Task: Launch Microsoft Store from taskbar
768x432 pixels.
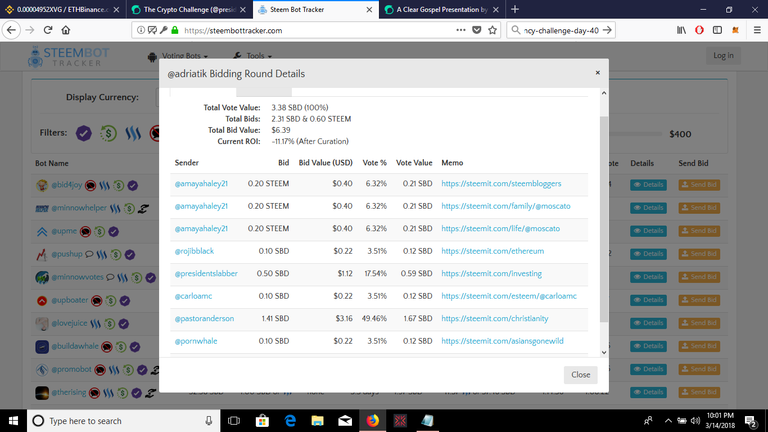Action: [x=262, y=421]
